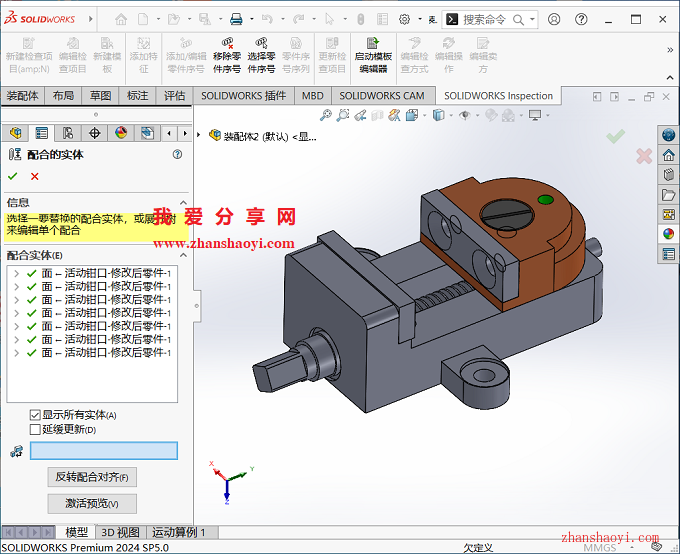This screenshot has width=680, height=554.
Task: Open the SOLIDWORKS 插件 tab
Action: tap(244, 95)
